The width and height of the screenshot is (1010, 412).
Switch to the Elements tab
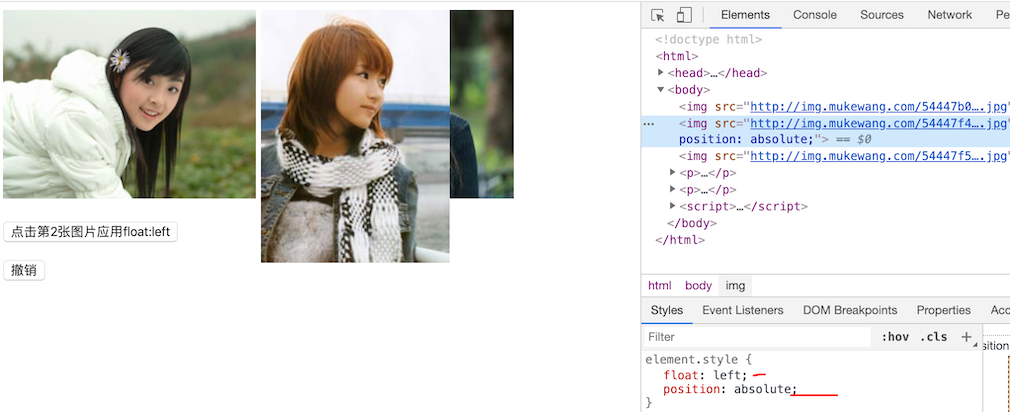pos(745,15)
